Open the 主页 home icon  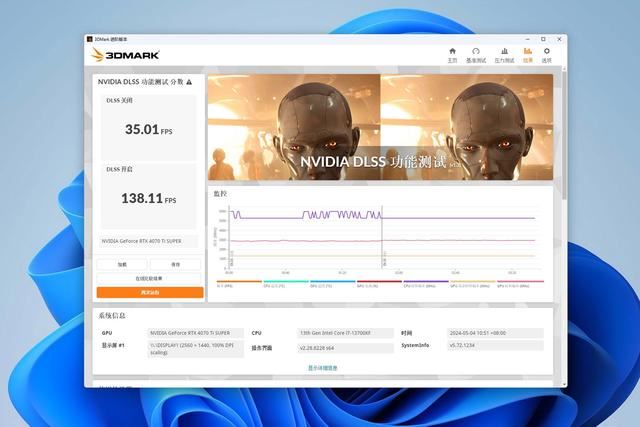coord(452,54)
